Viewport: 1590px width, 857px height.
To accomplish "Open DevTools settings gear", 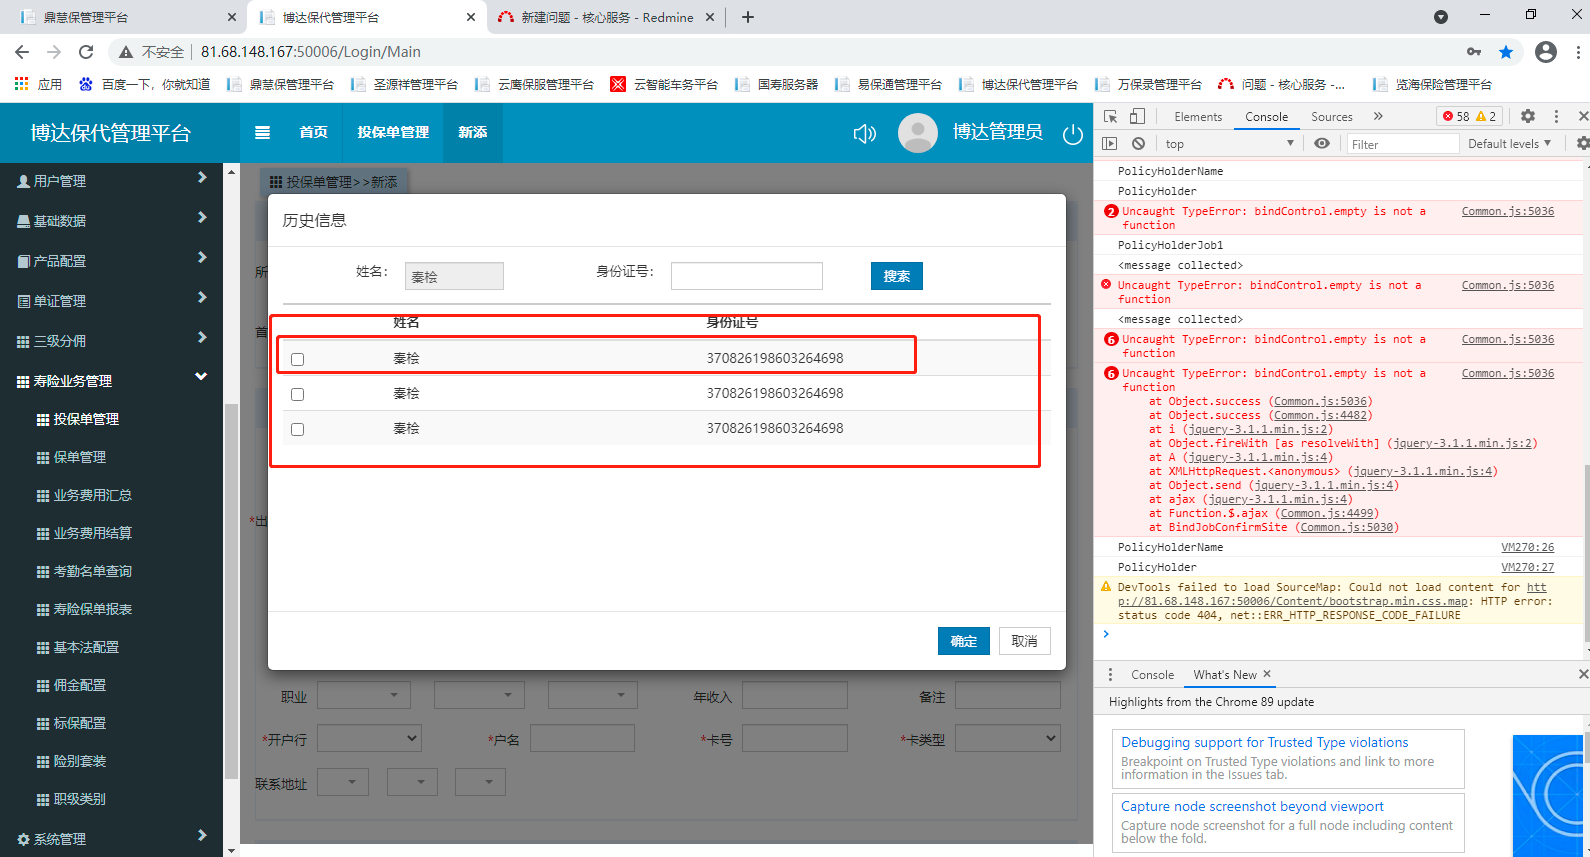I will coord(1528,117).
